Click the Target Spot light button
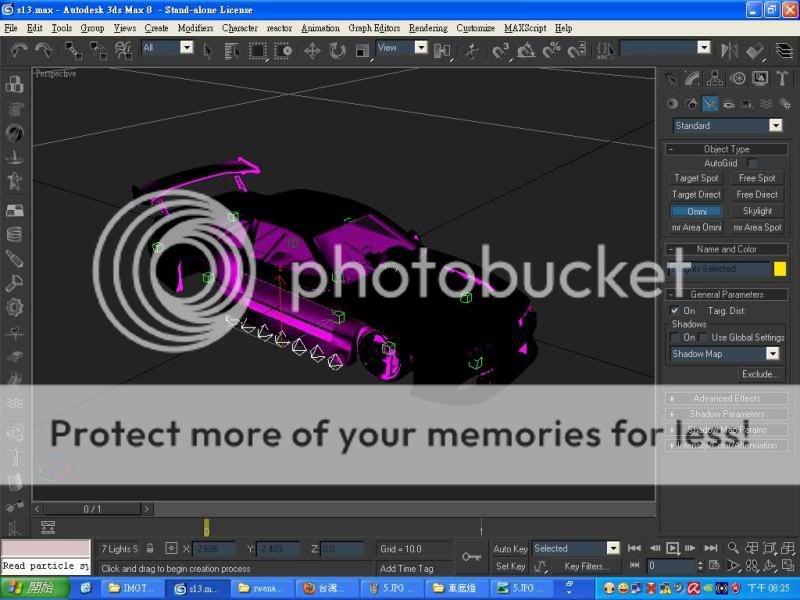This screenshot has height=600, width=800. click(x=695, y=178)
